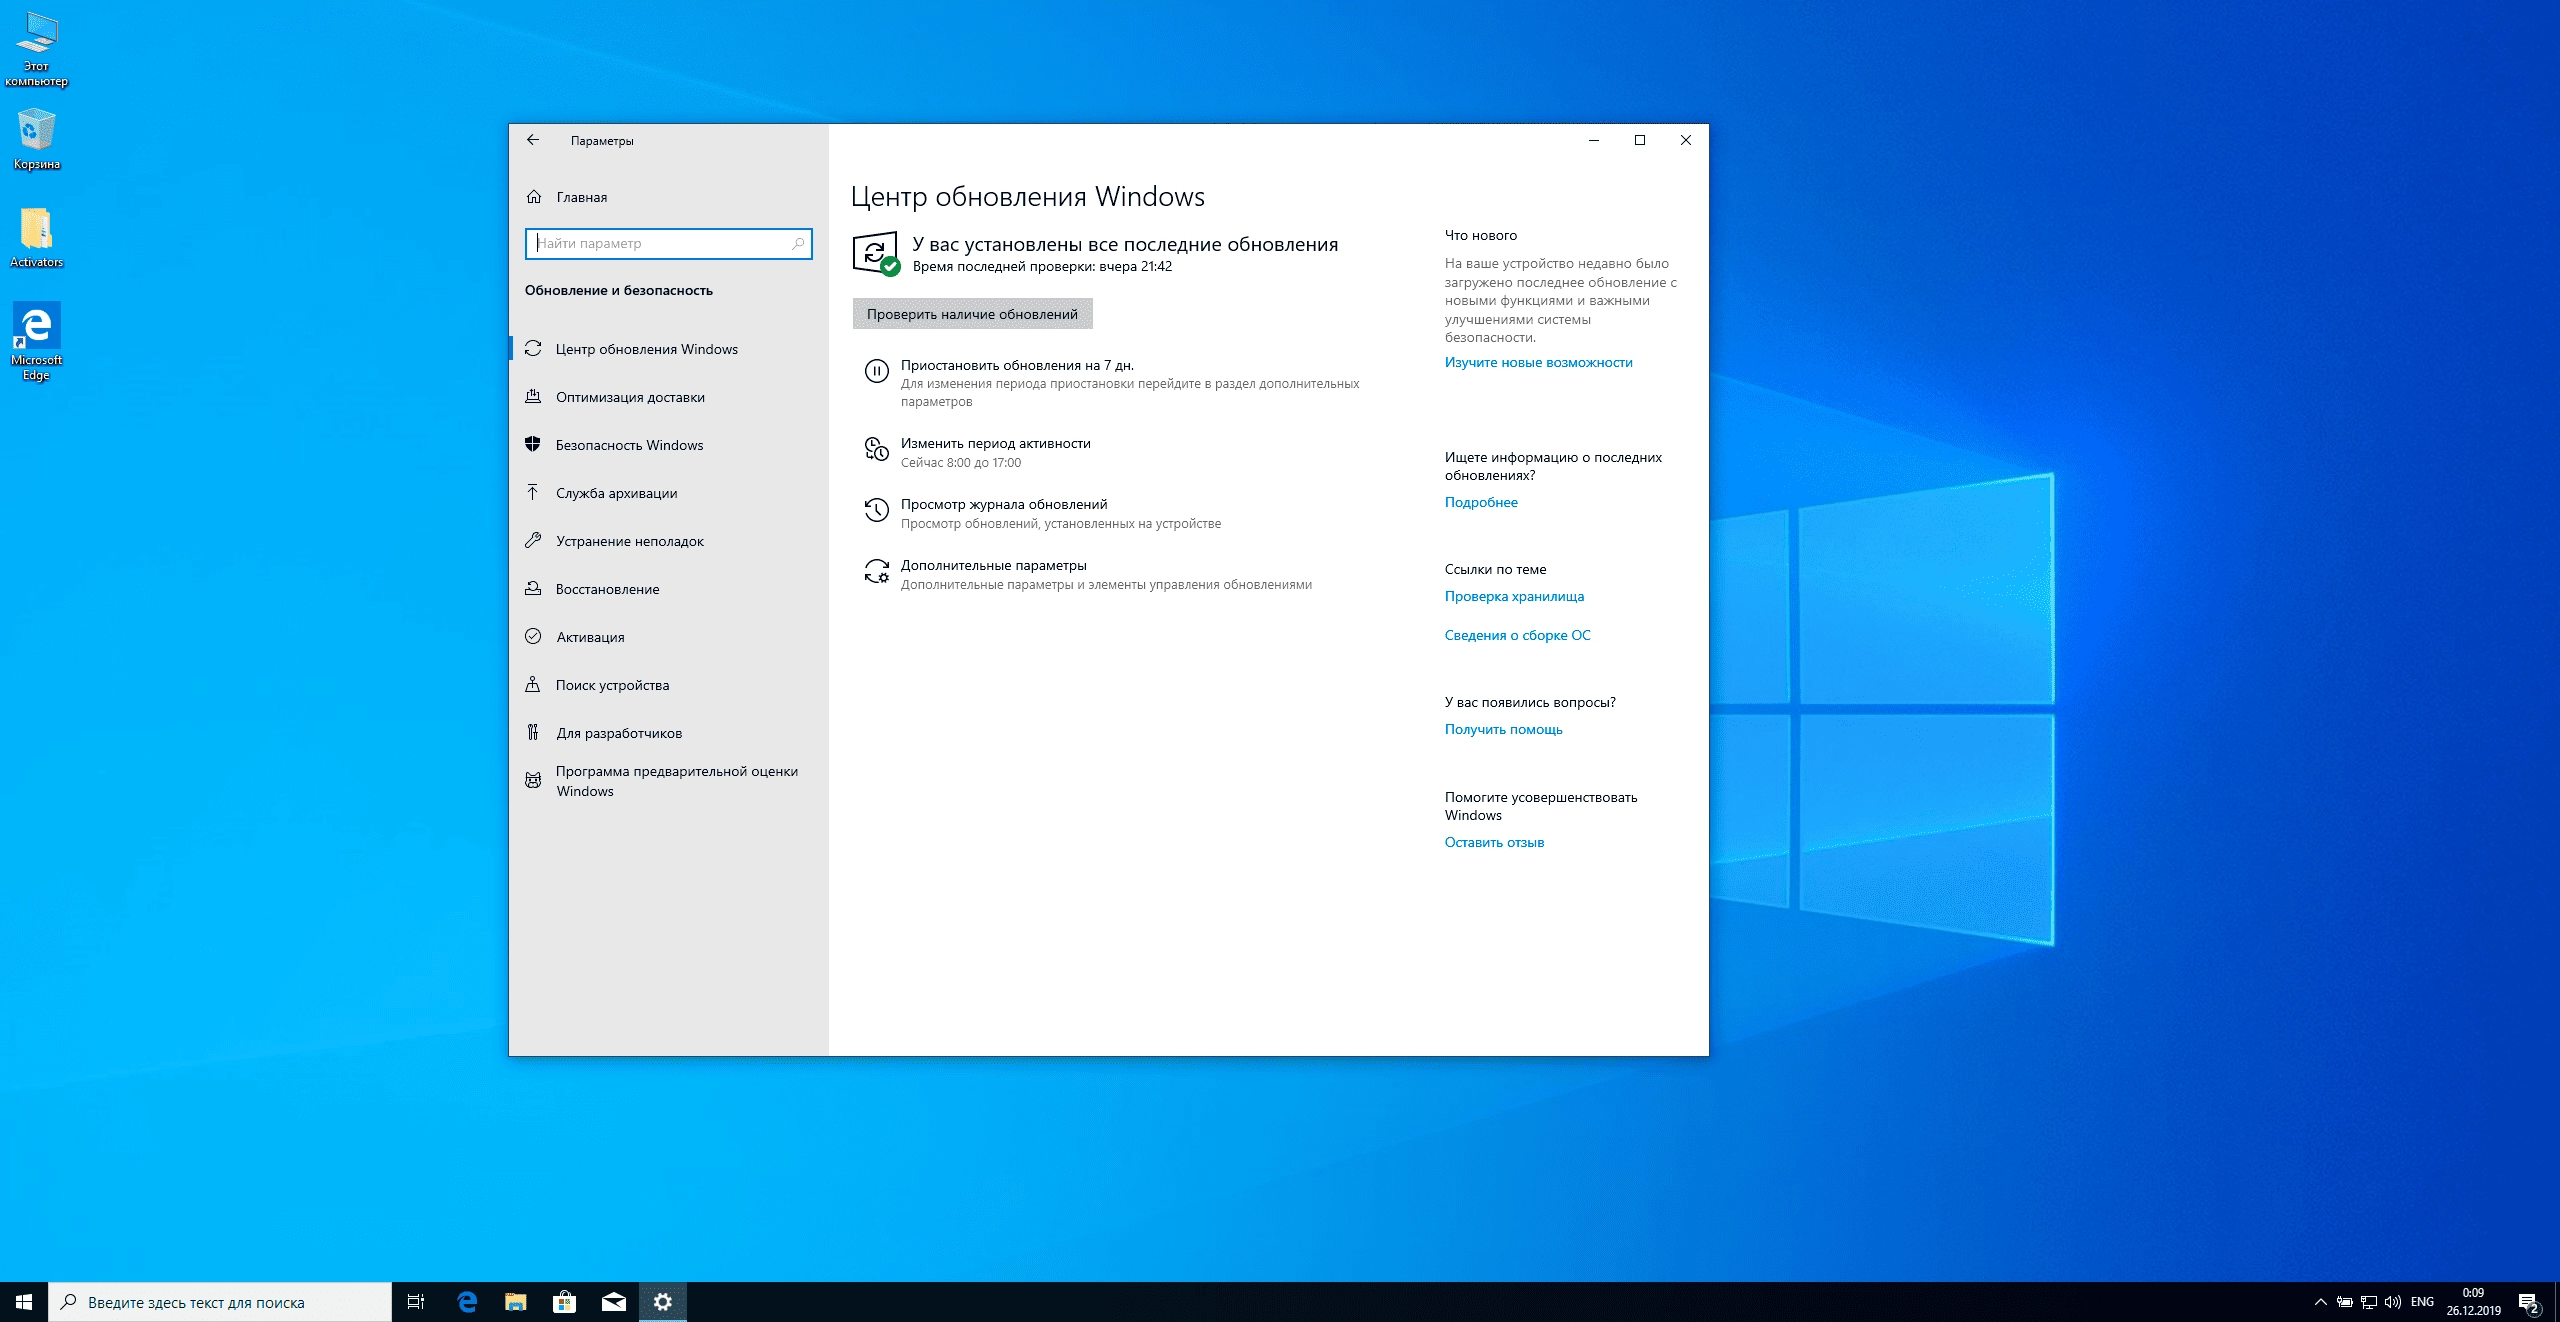The height and width of the screenshot is (1322, 2560).
Task: Open the Activators folder on desktop
Action: point(37,238)
